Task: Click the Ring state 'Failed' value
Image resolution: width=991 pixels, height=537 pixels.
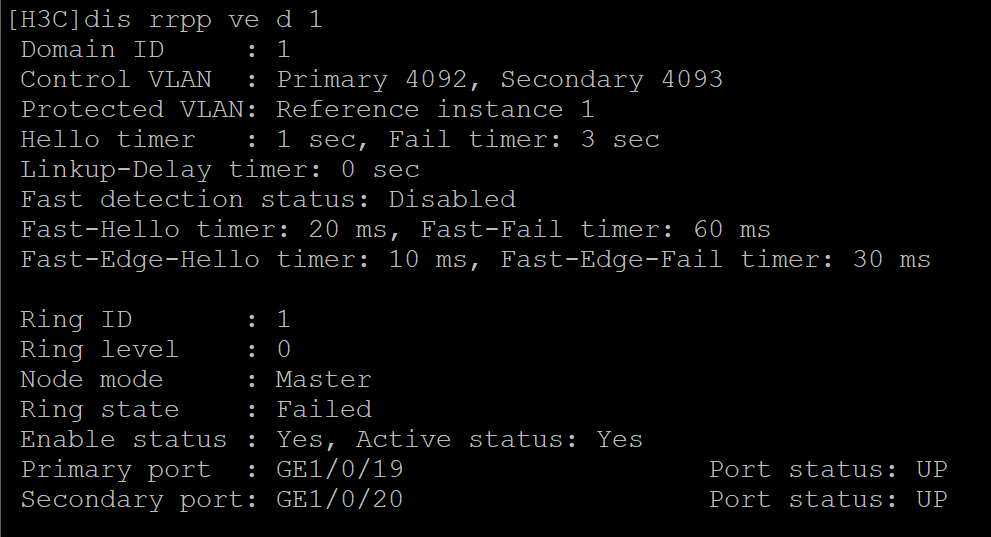Action: click(323, 409)
